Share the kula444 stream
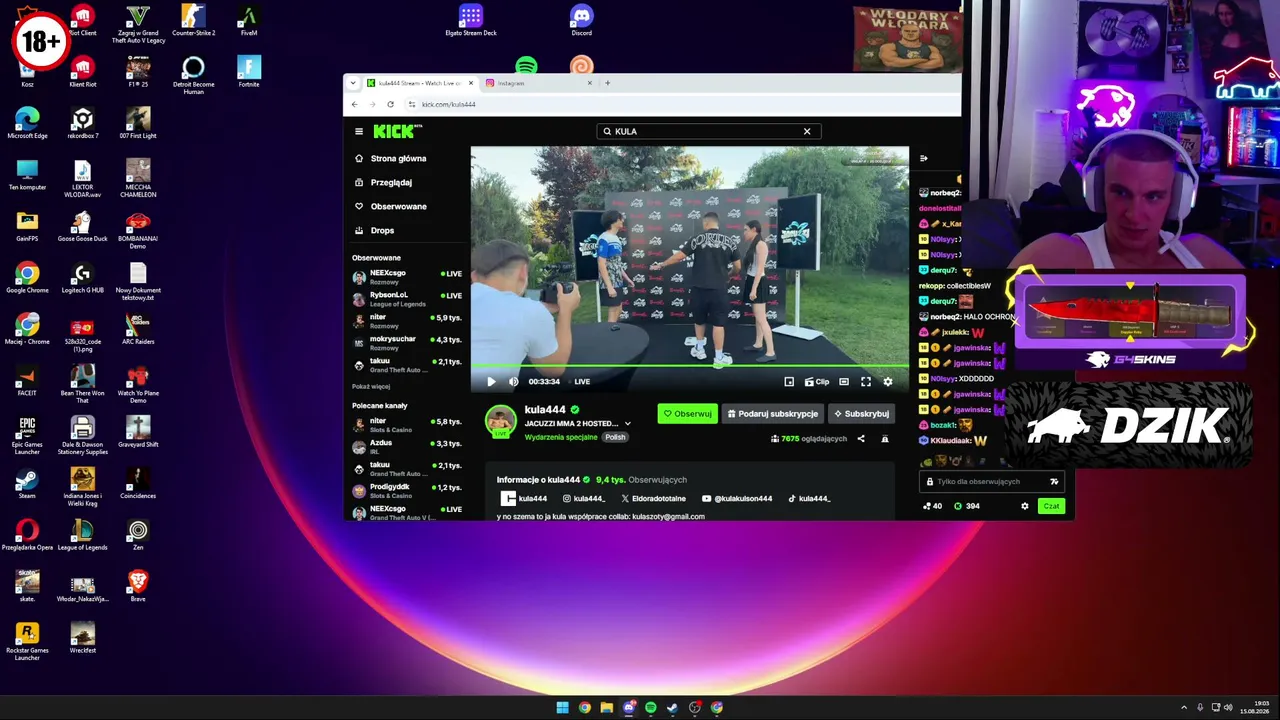 pos(861,439)
